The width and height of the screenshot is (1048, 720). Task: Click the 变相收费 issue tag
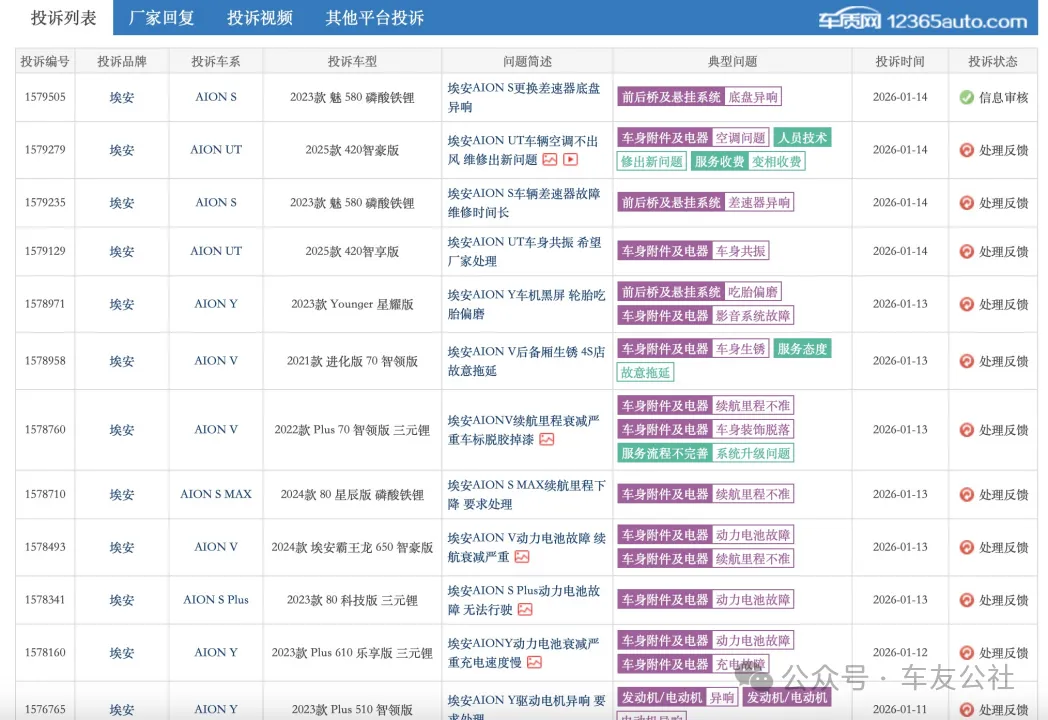tap(777, 161)
